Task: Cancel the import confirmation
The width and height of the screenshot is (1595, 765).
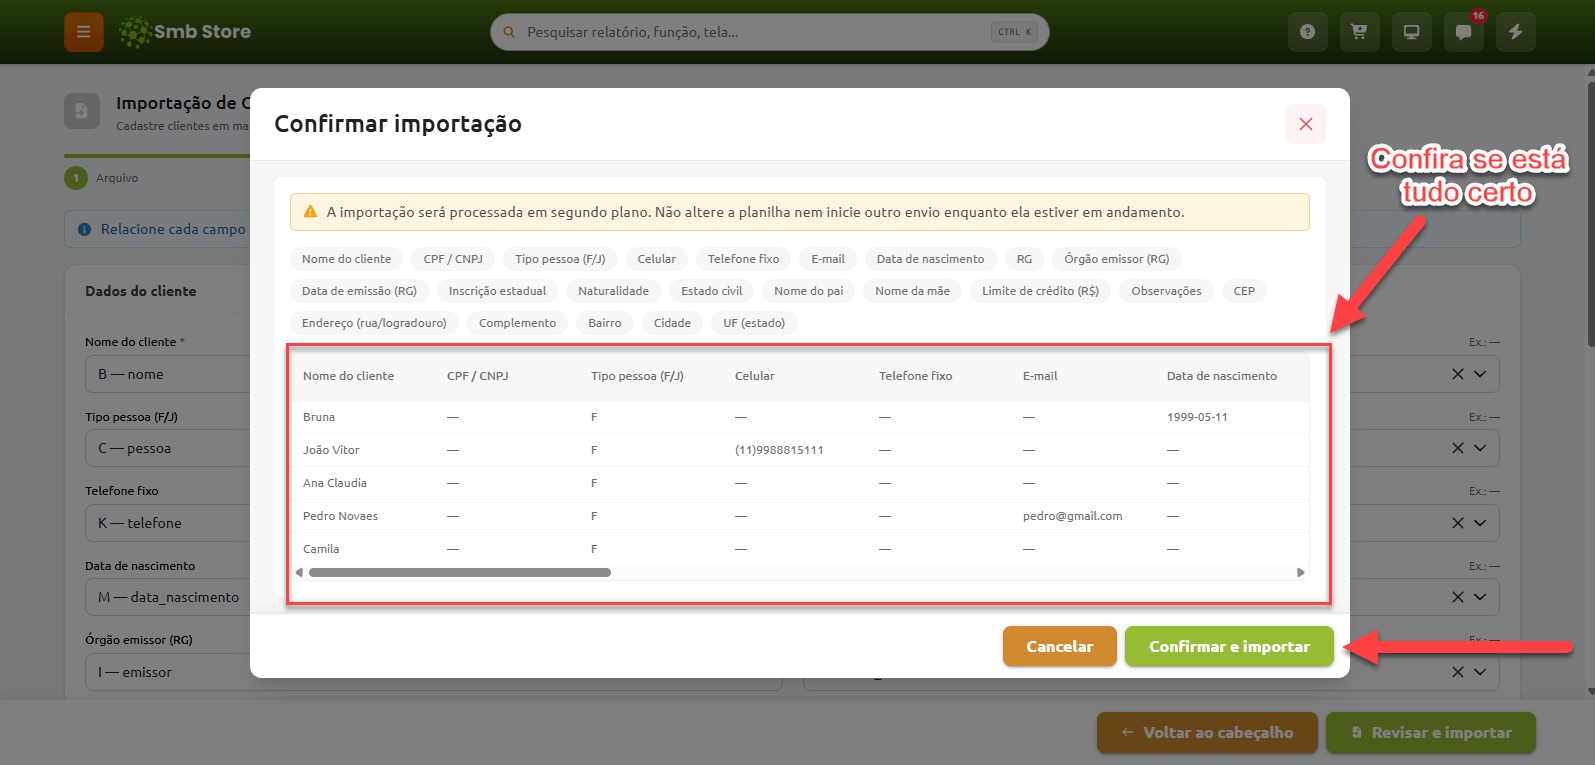Action: (x=1059, y=646)
